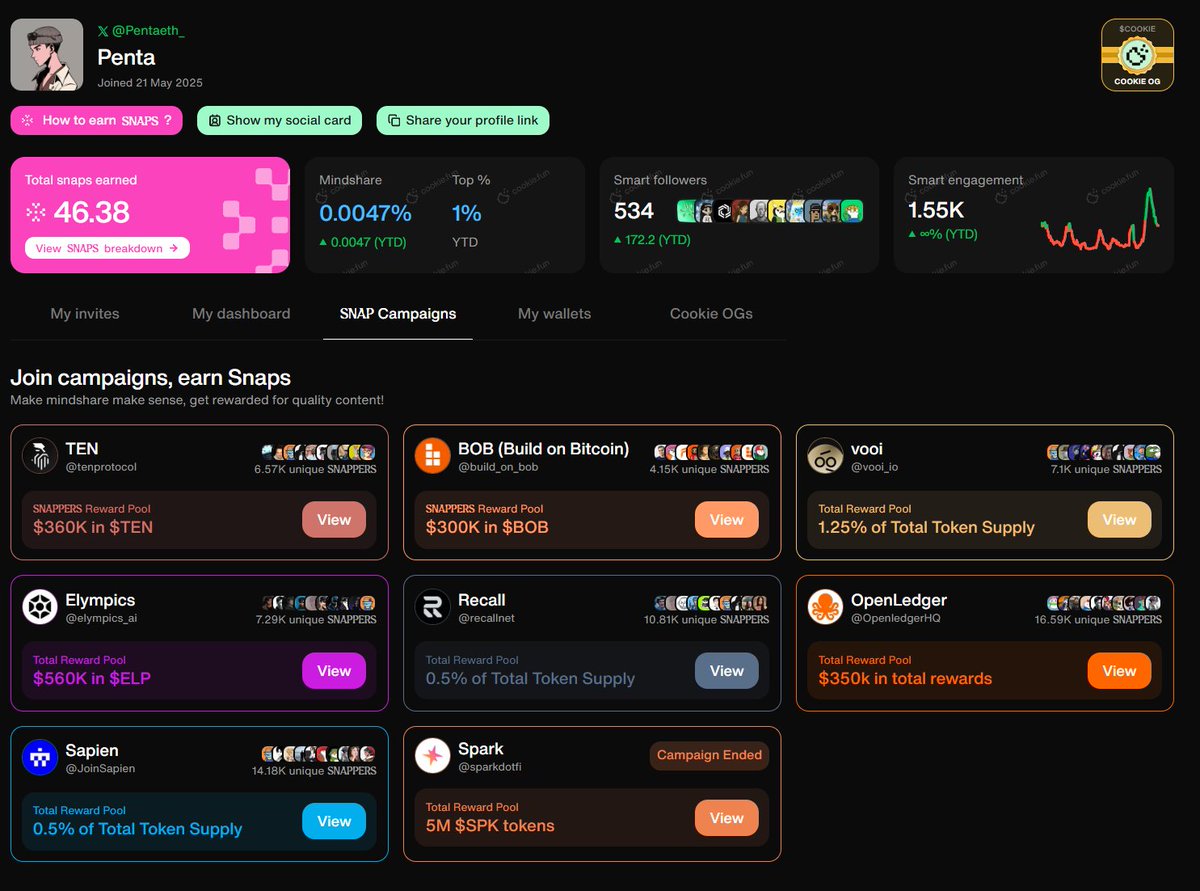
Task: Click OpenLedger's snapper avatars row
Action: click(1104, 603)
